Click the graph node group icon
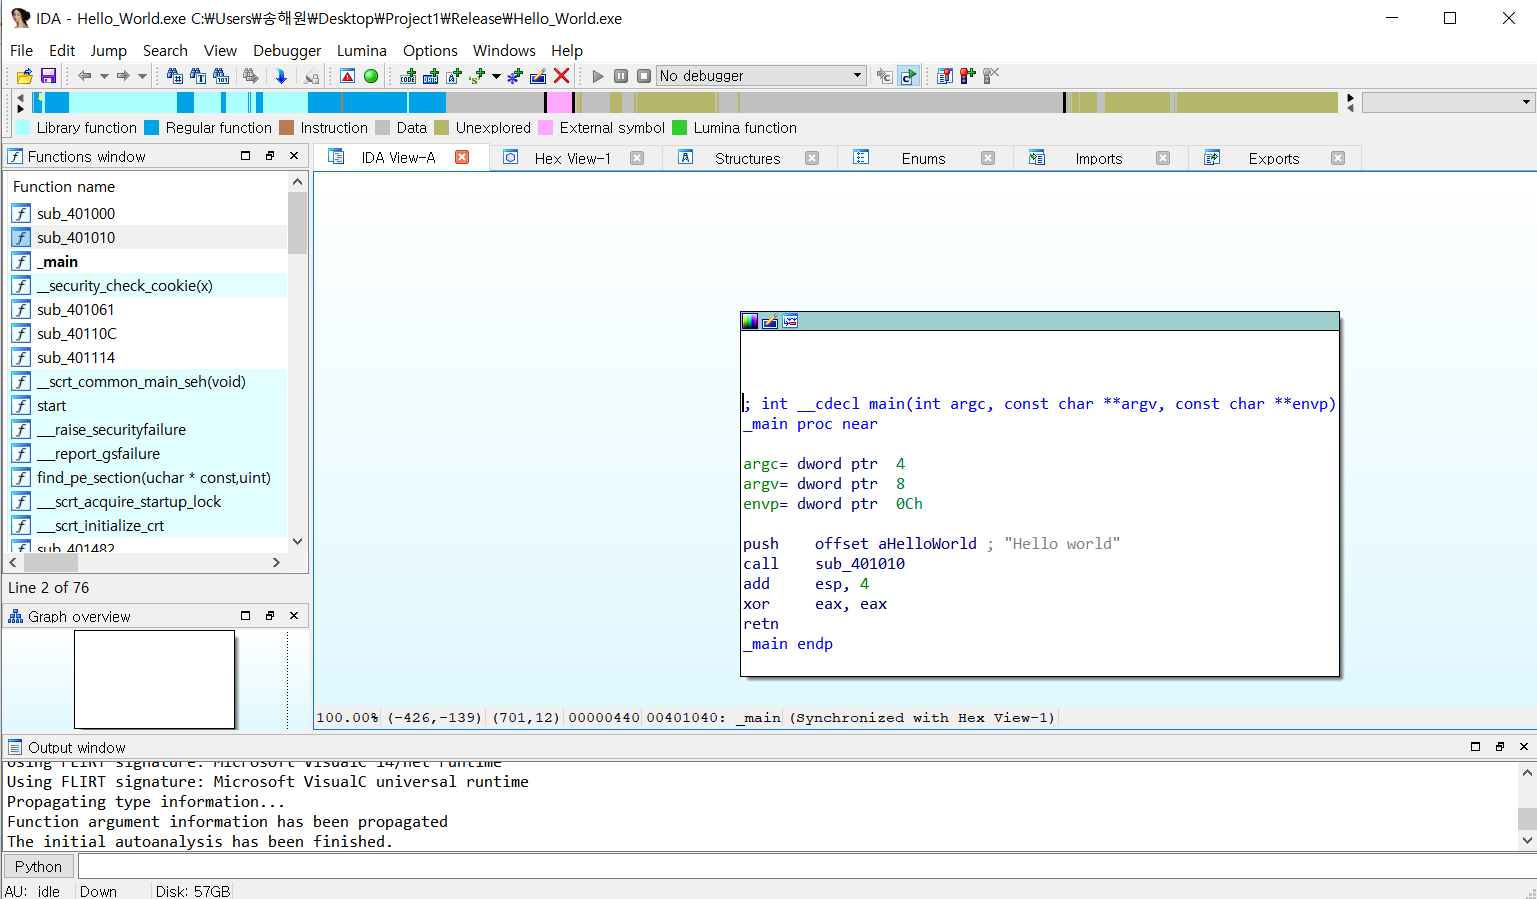Screen dimensions: 1537x899 pyautogui.click(x=790, y=321)
